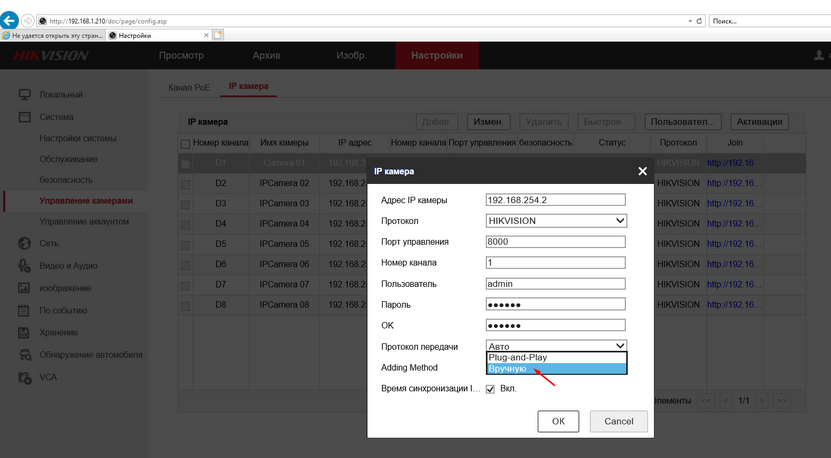Select Plug-and-Play in the dropdown list
Image resolution: width=831 pixels, height=458 pixels.
(x=556, y=358)
